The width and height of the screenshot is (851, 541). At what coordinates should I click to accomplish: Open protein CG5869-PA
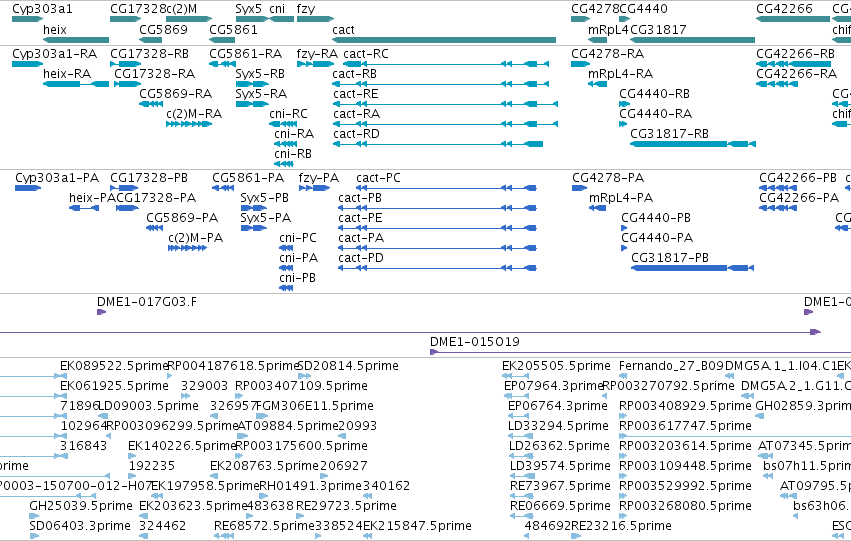point(182,218)
